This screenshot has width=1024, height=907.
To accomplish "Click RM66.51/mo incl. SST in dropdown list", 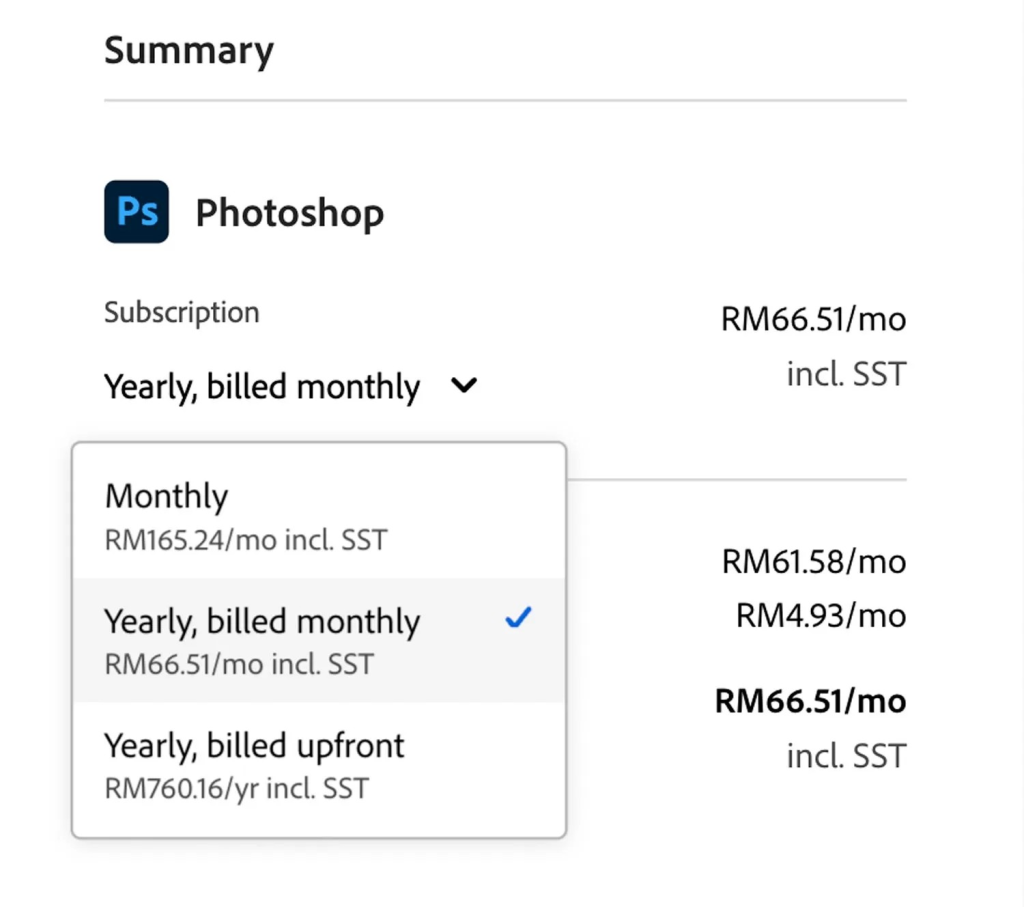I will tap(239, 664).
